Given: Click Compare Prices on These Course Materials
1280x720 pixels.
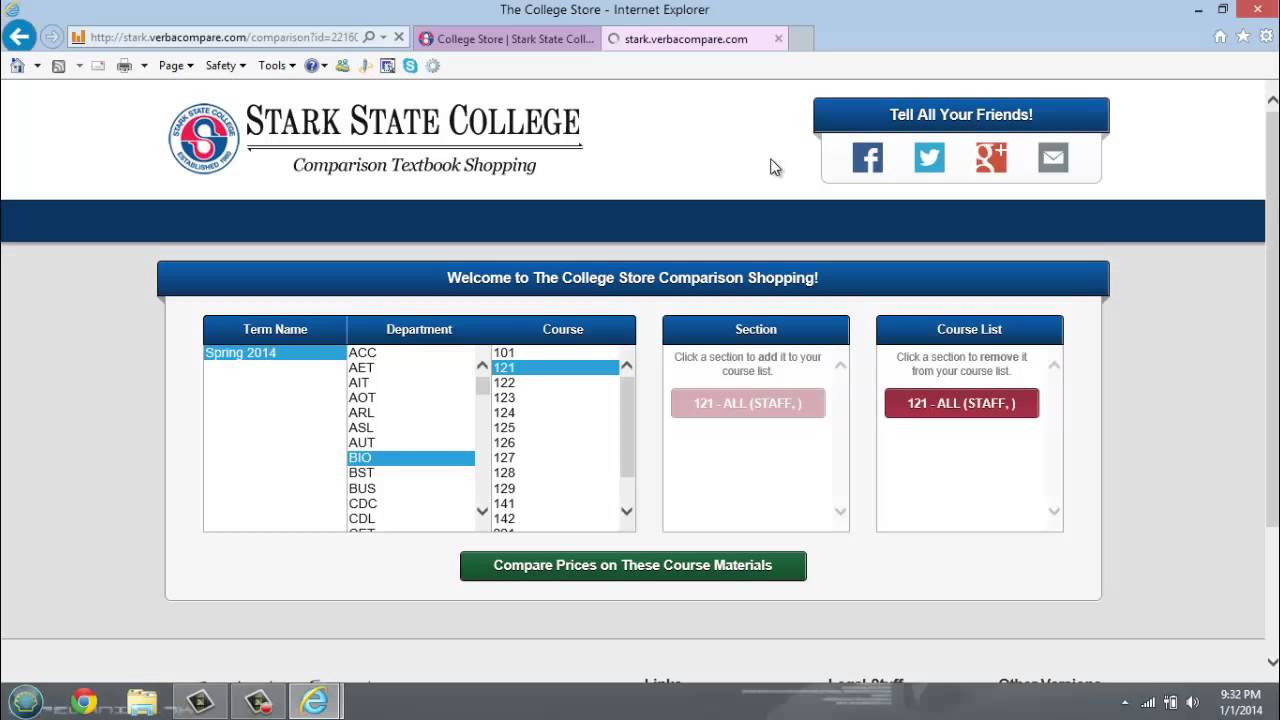Looking at the screenshot, I should coord(633,566).
